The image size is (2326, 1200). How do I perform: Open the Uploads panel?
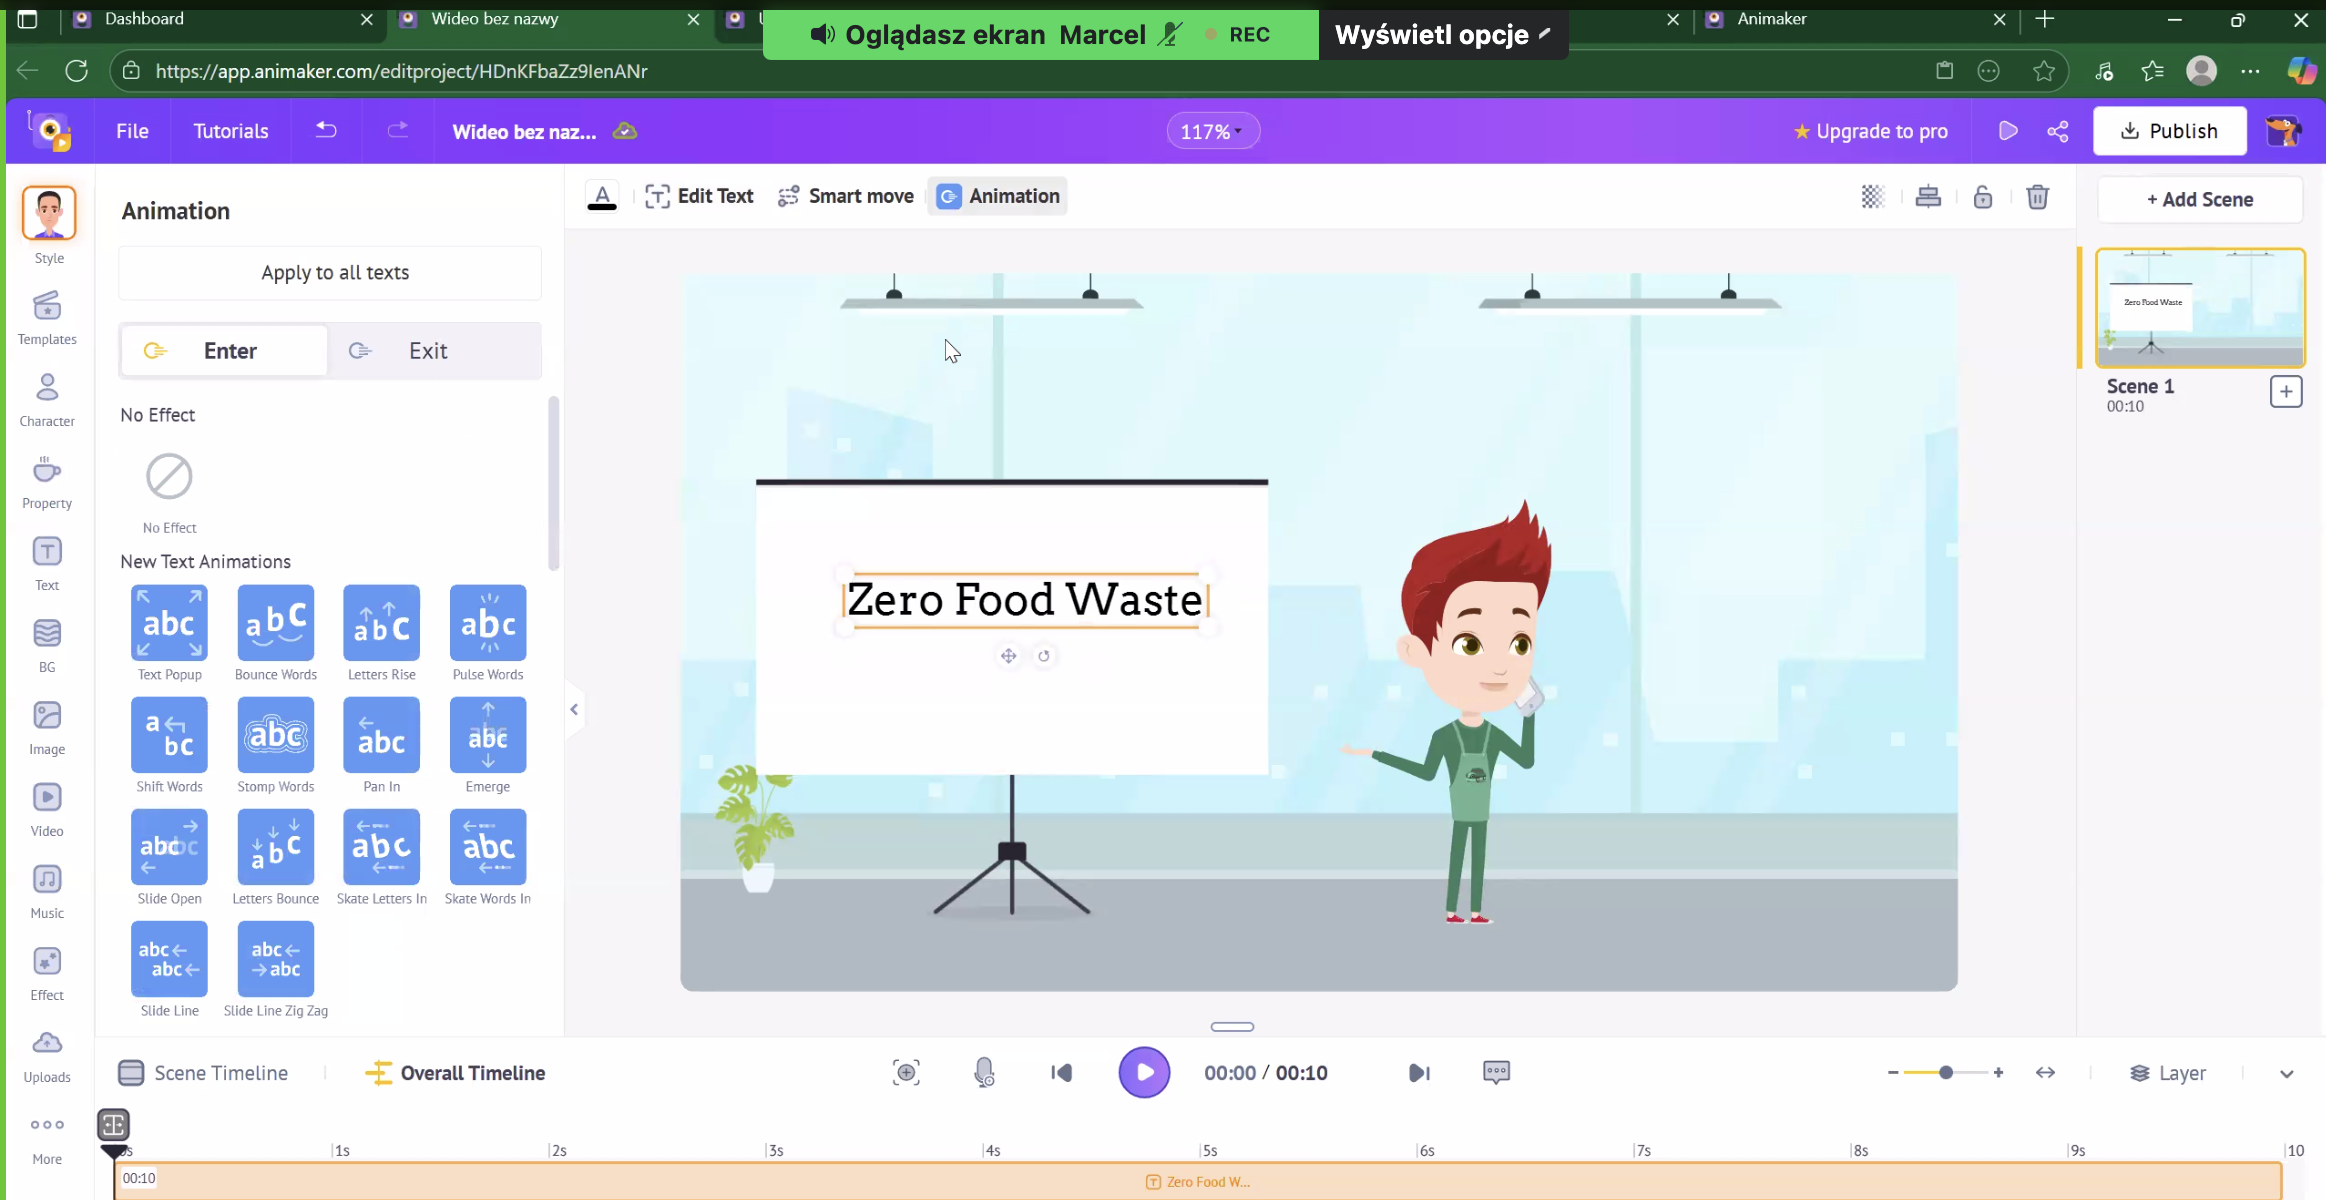pyautogui.click(x=46, y=1053)
